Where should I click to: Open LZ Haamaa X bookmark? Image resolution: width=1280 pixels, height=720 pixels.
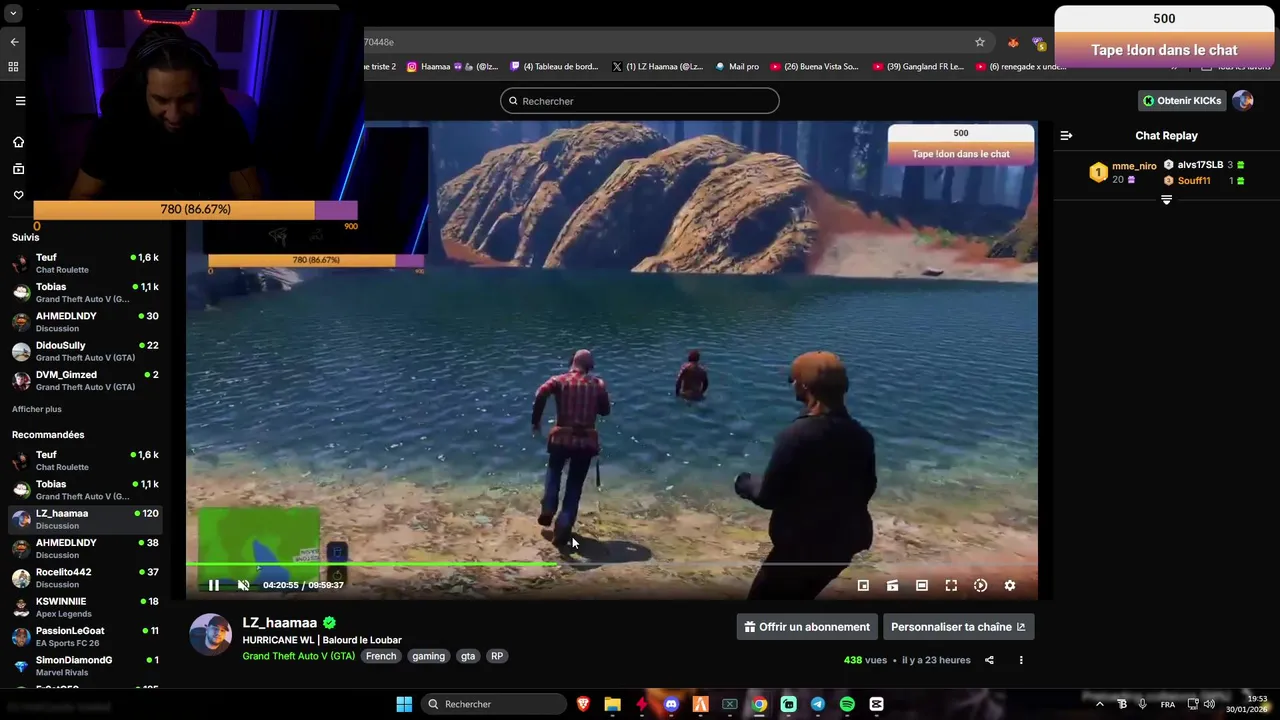(x=657, y=67)
